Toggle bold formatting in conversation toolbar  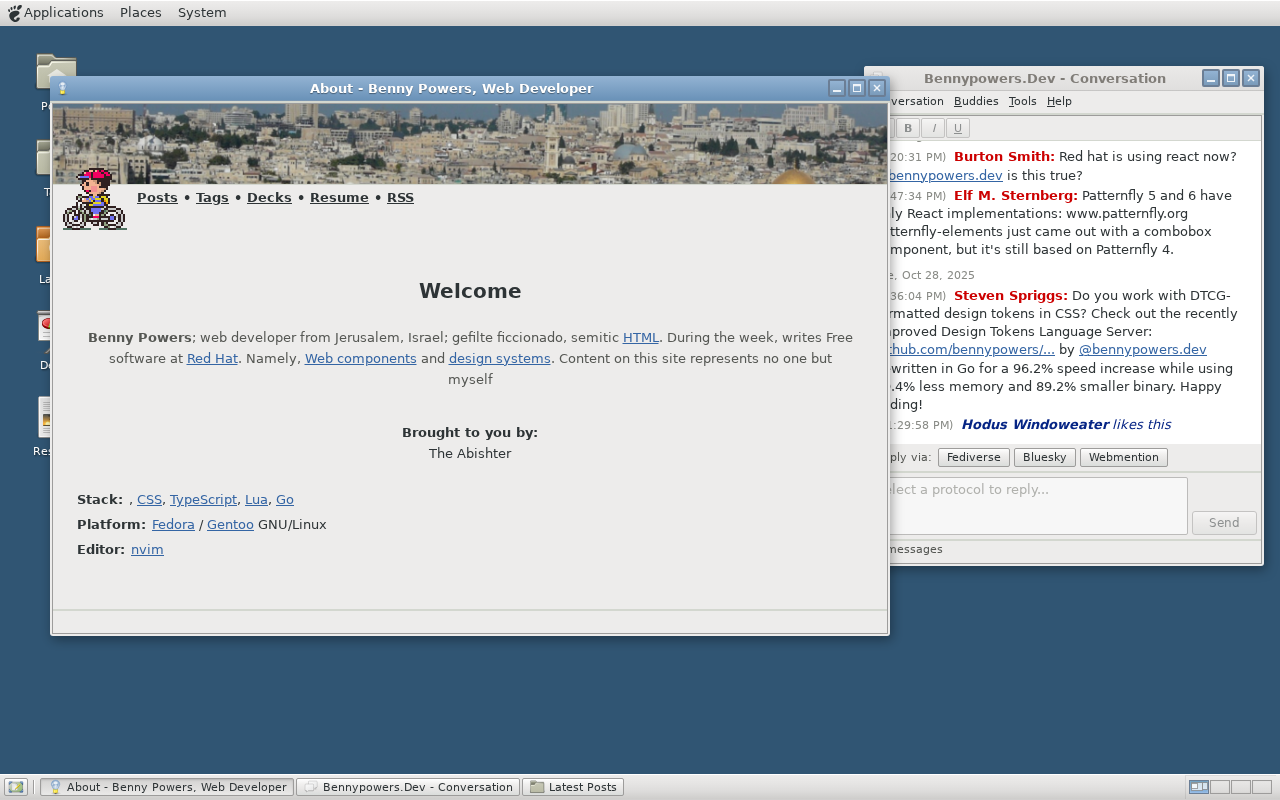click(908, 128)
